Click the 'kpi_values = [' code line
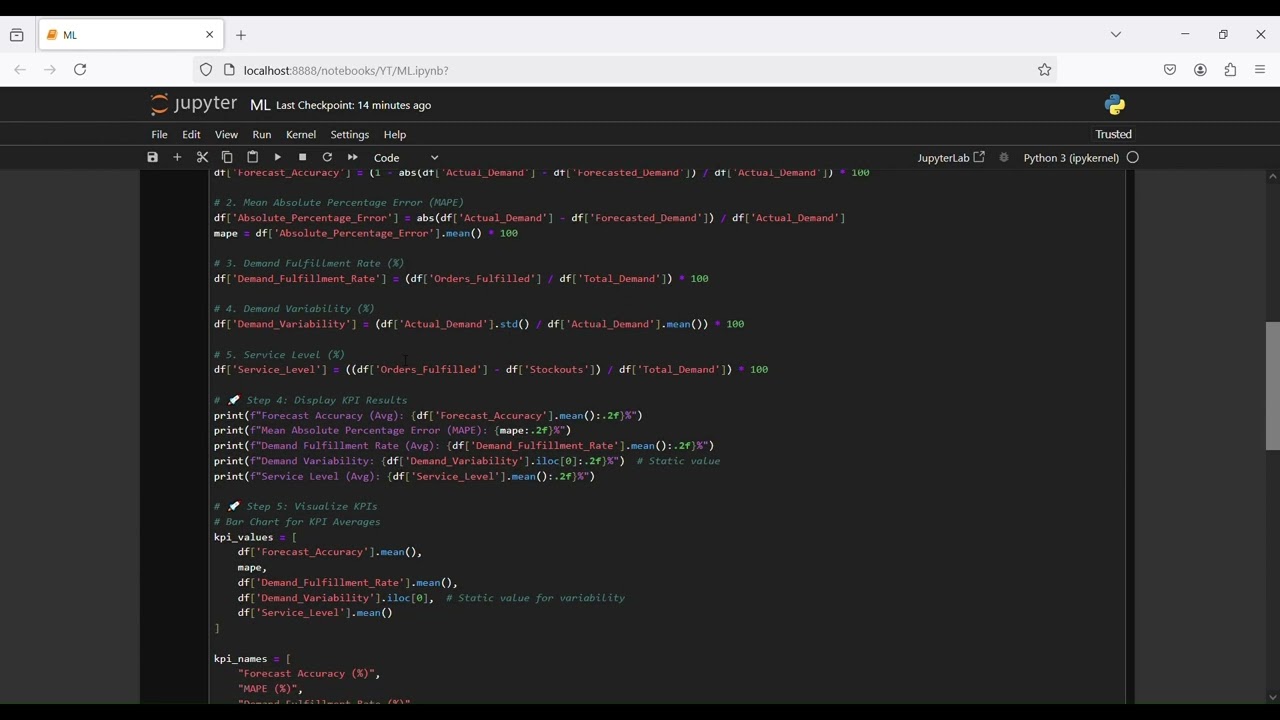1280x720 pixels. (255, 538)
